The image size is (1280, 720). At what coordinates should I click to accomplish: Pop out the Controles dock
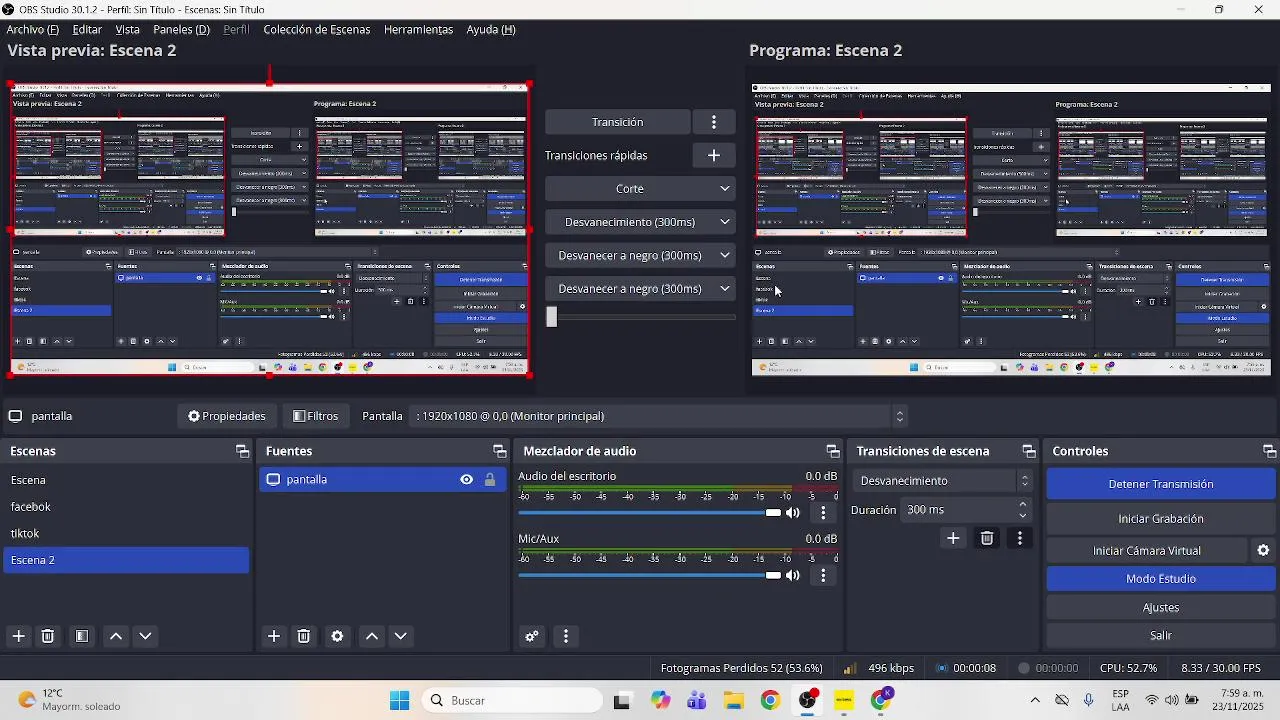point(1269,451)
